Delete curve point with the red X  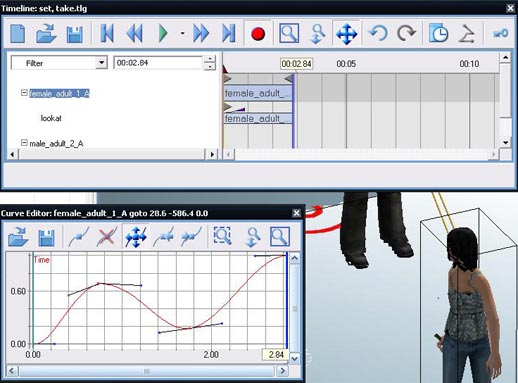[107, 237]
